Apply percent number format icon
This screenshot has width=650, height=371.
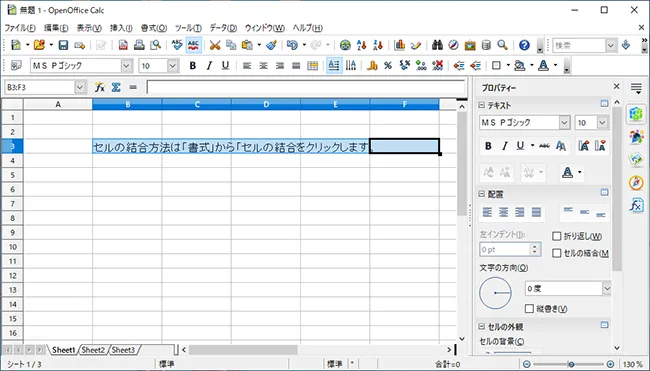coord(388,65)
